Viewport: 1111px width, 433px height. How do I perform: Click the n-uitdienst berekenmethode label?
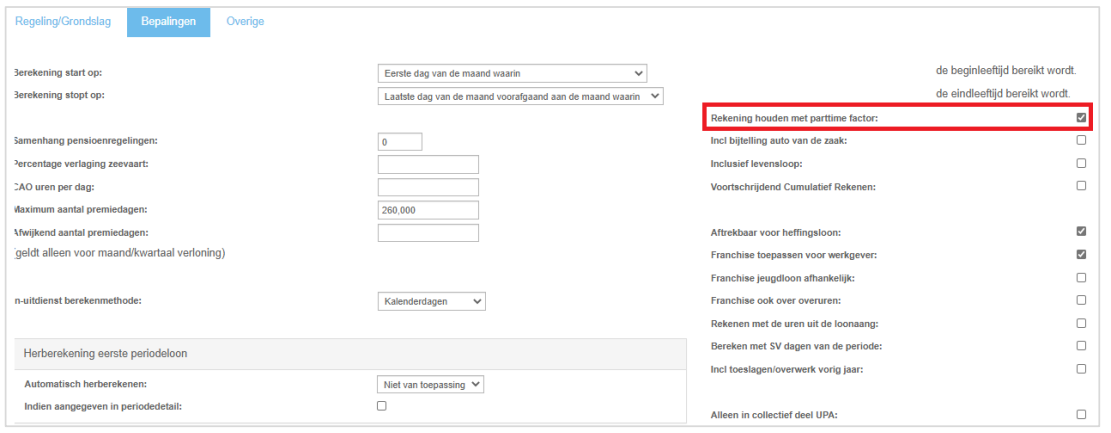[78, 301]
